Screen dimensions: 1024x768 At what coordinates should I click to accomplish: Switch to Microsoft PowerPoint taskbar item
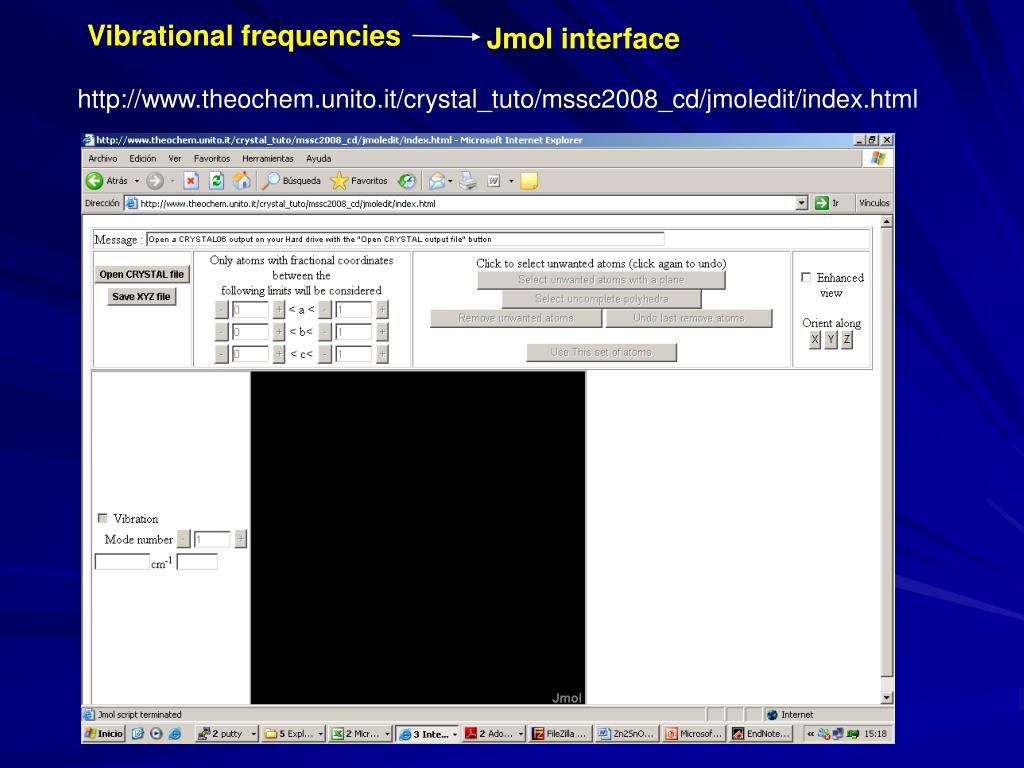point(694,734)
